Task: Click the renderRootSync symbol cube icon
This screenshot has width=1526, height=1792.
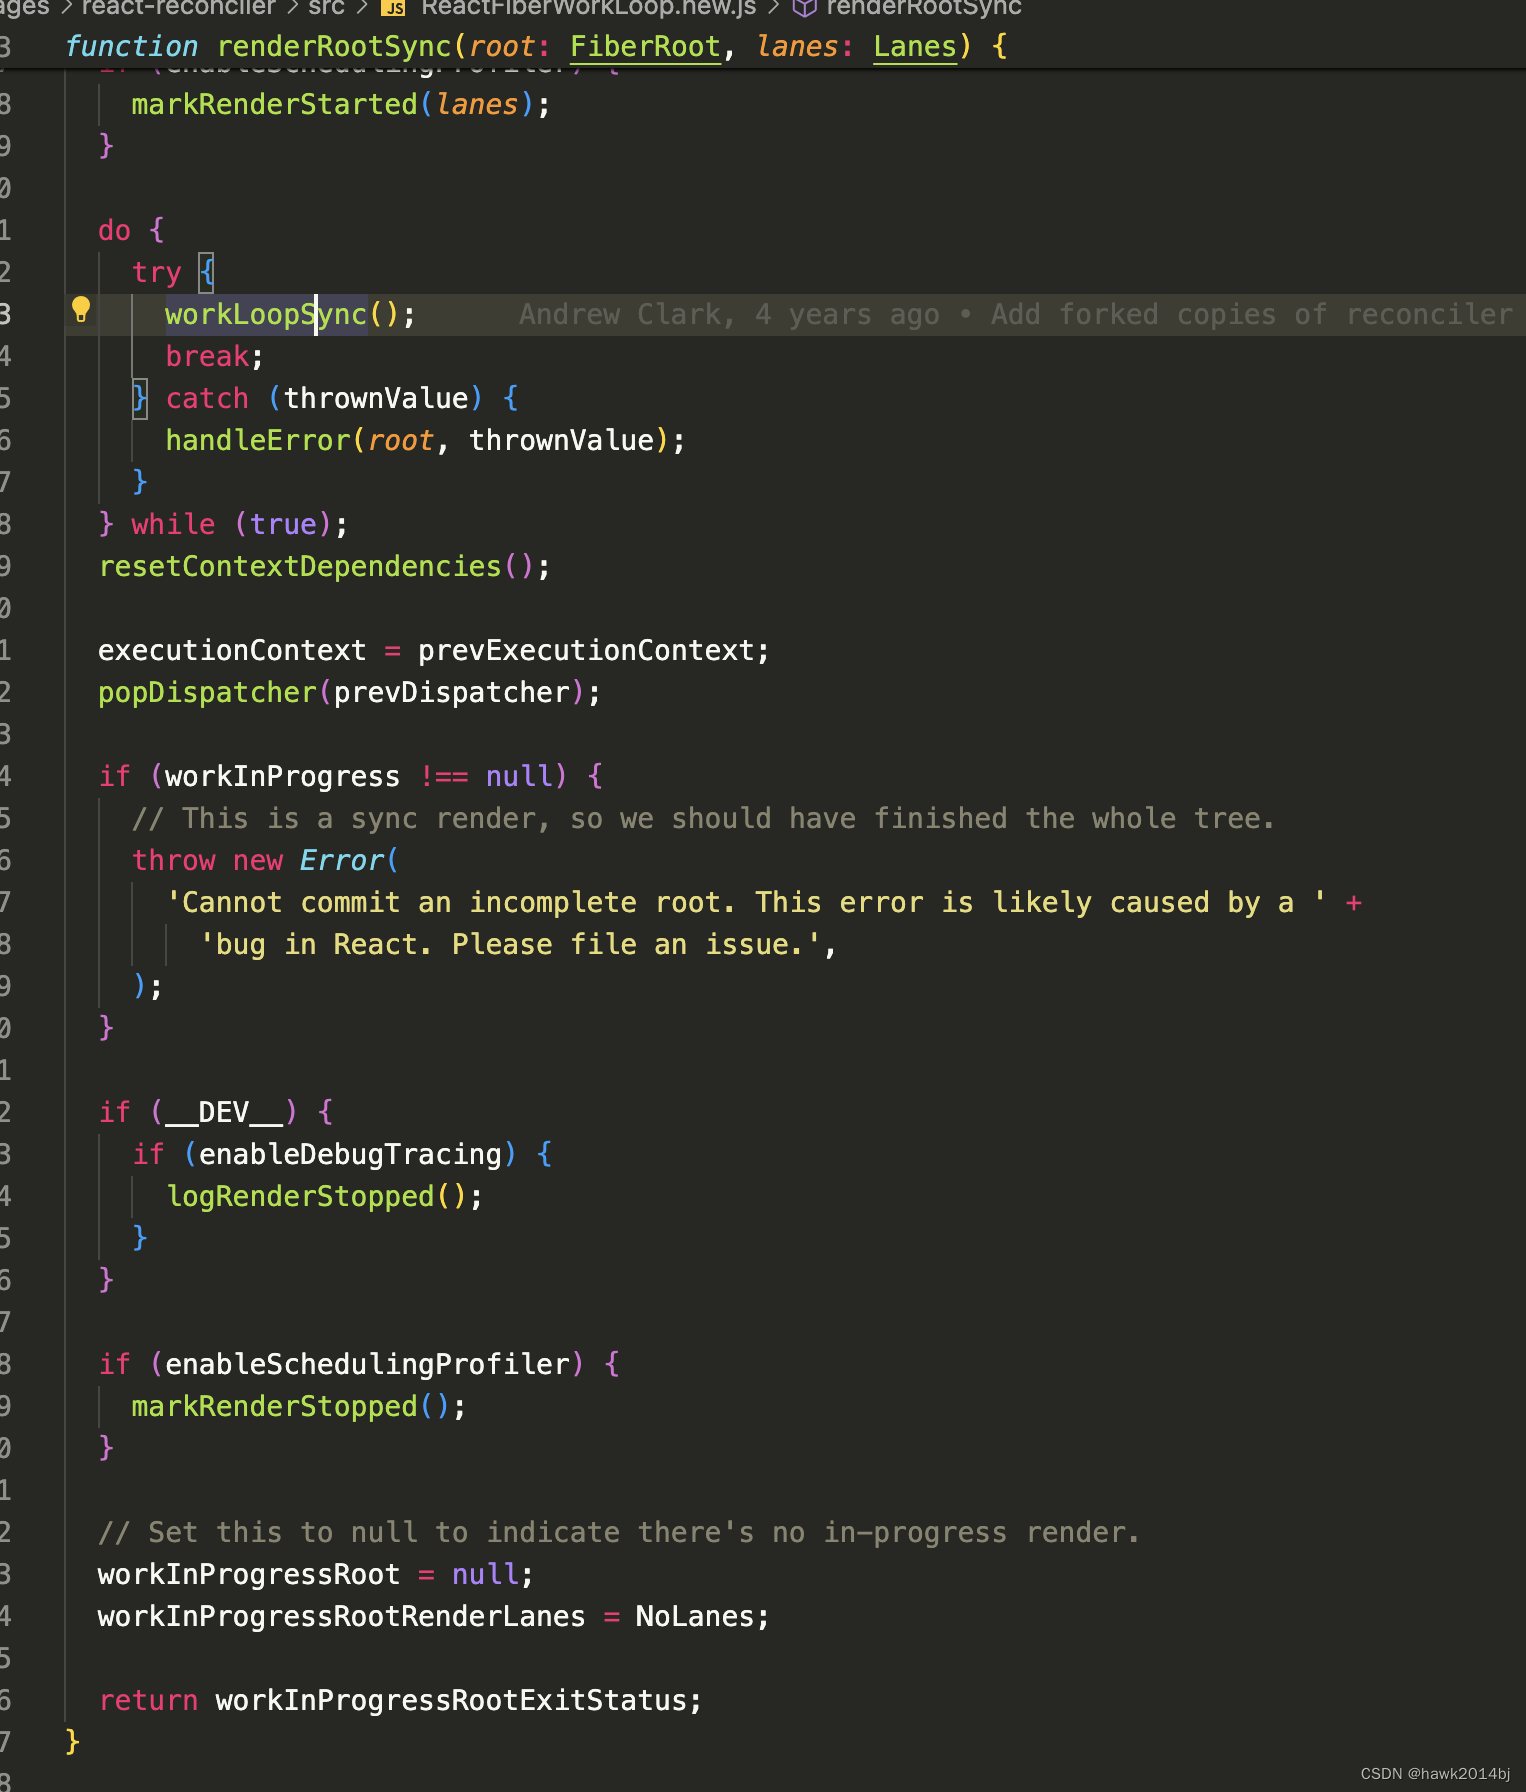Action: click(804, 8)
